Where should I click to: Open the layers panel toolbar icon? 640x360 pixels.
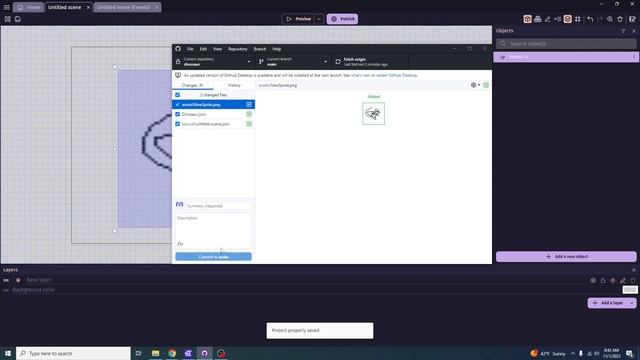tap(567, 19)
